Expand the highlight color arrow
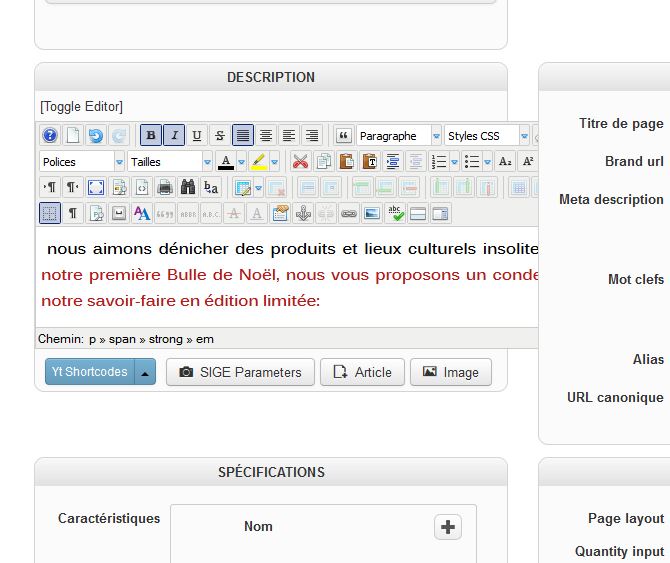This screenshot has width=670, height=563. point(275,162)
